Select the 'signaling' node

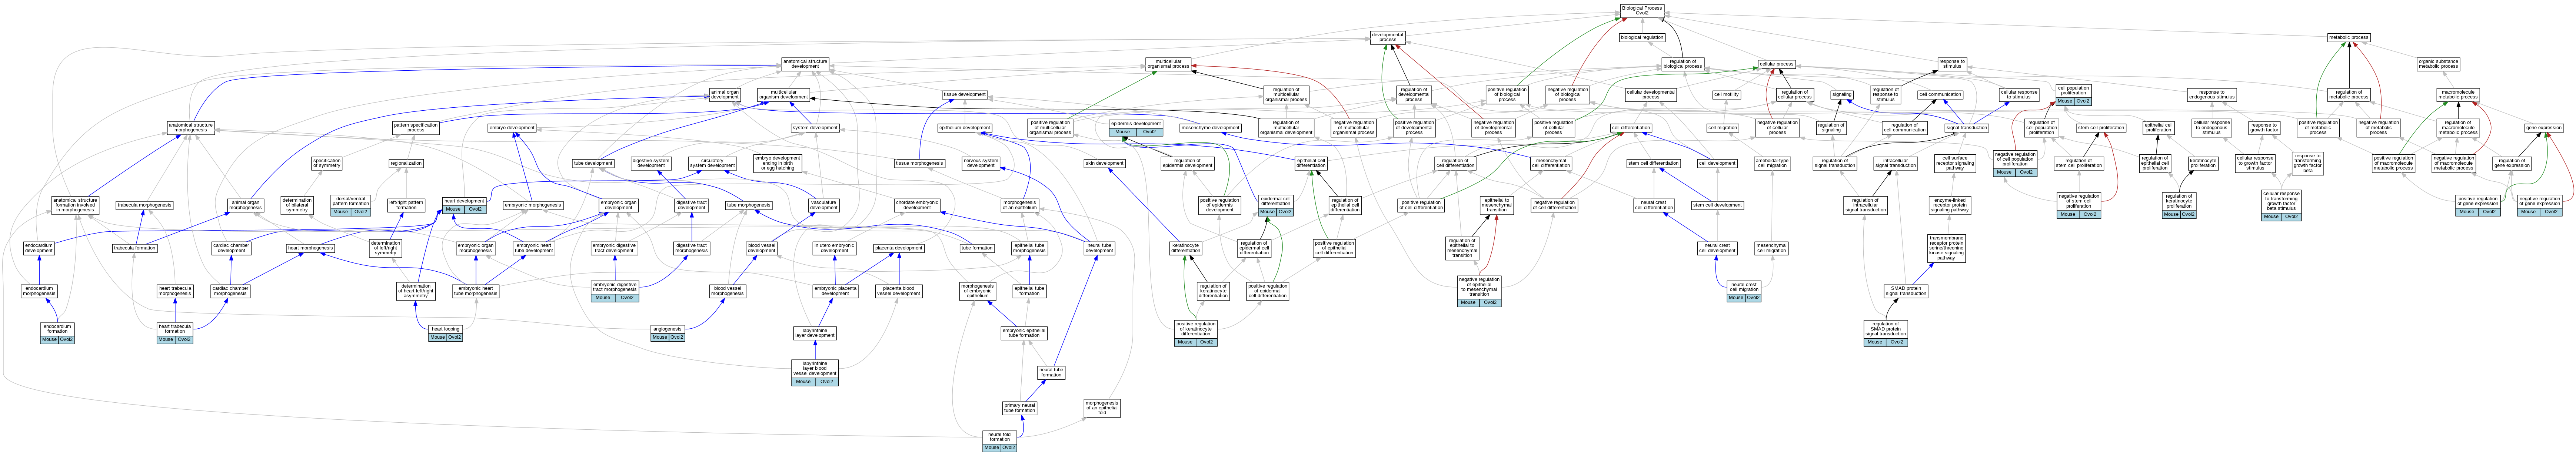[1842, 95]
